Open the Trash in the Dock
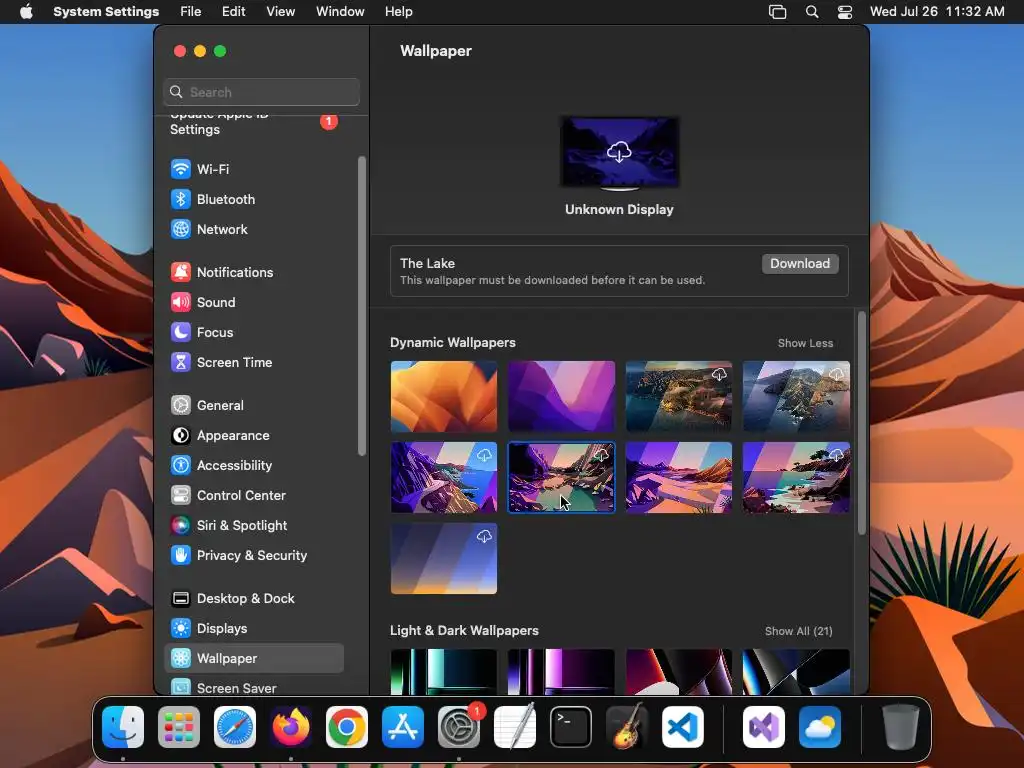This screenshot has width=1024, height=768. point(901,727)
